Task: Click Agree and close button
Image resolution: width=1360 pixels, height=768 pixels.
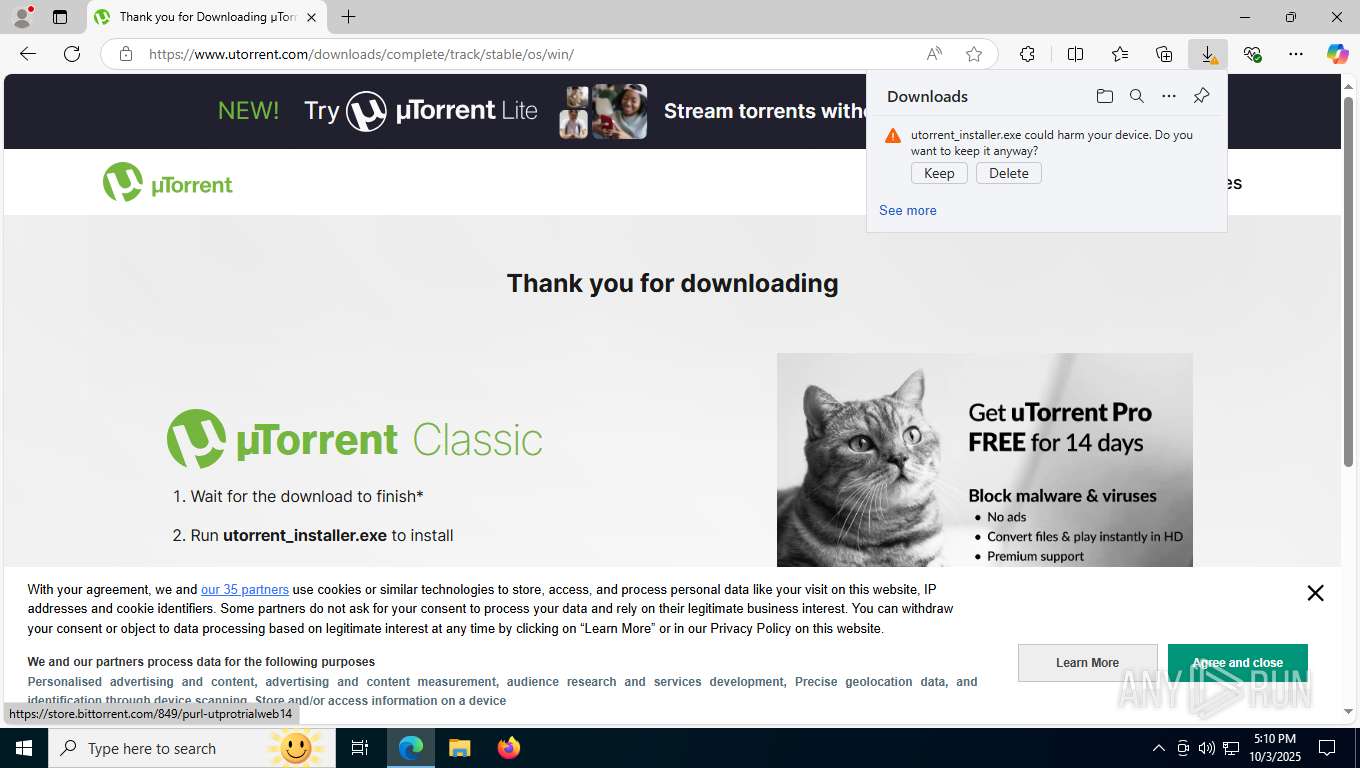Action: (1238, 663)
